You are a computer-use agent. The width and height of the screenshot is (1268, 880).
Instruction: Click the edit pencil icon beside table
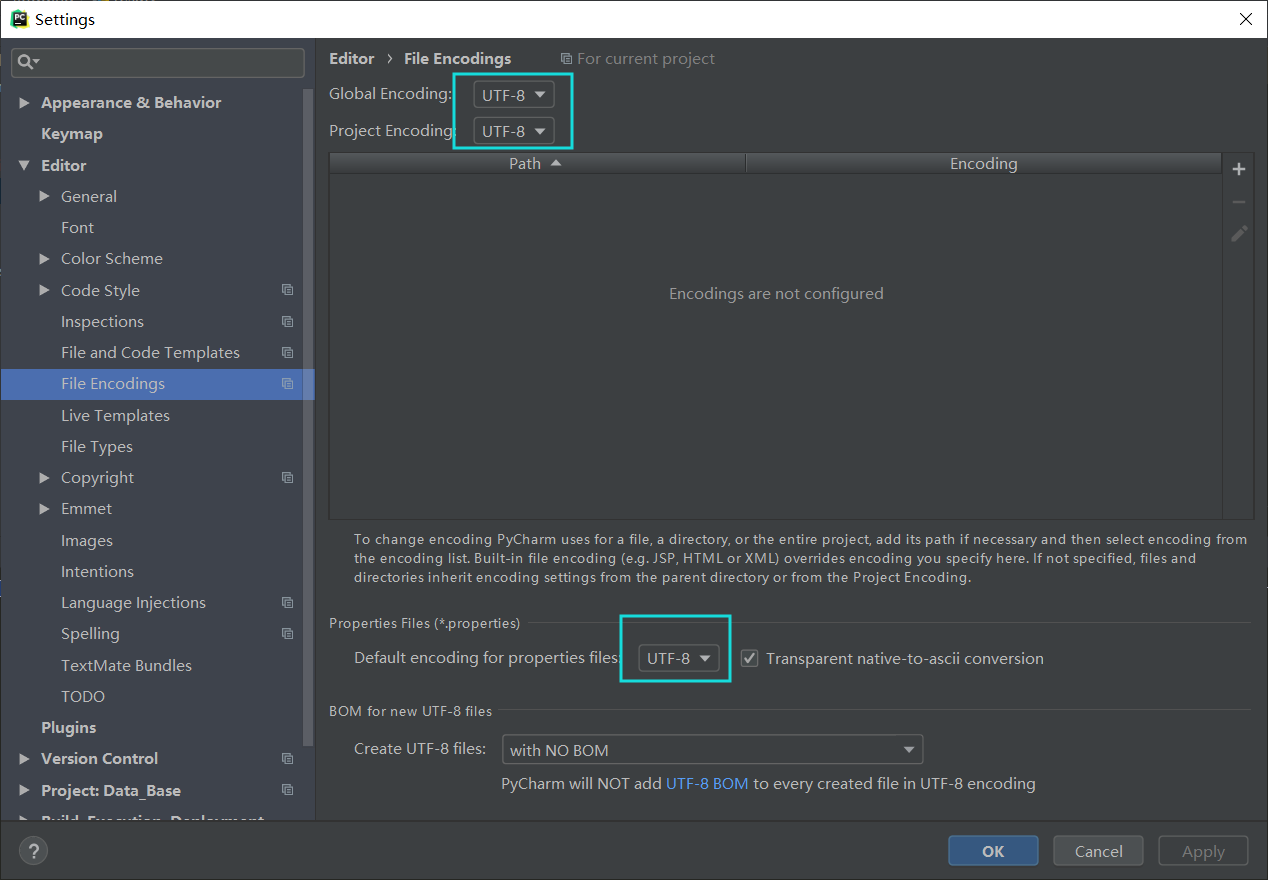(1239, 234)
